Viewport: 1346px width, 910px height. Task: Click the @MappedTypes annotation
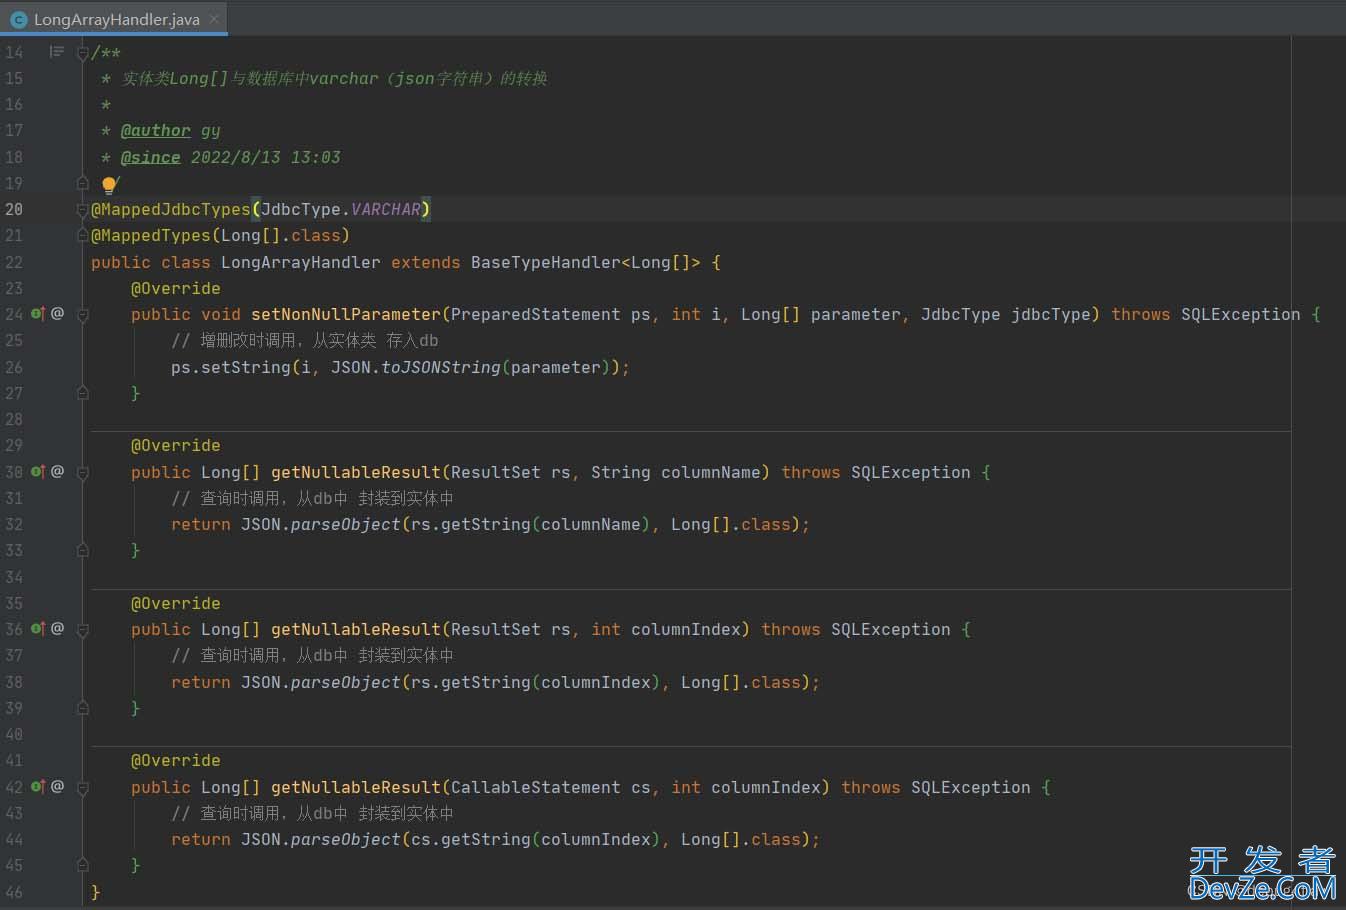(151, 235)
